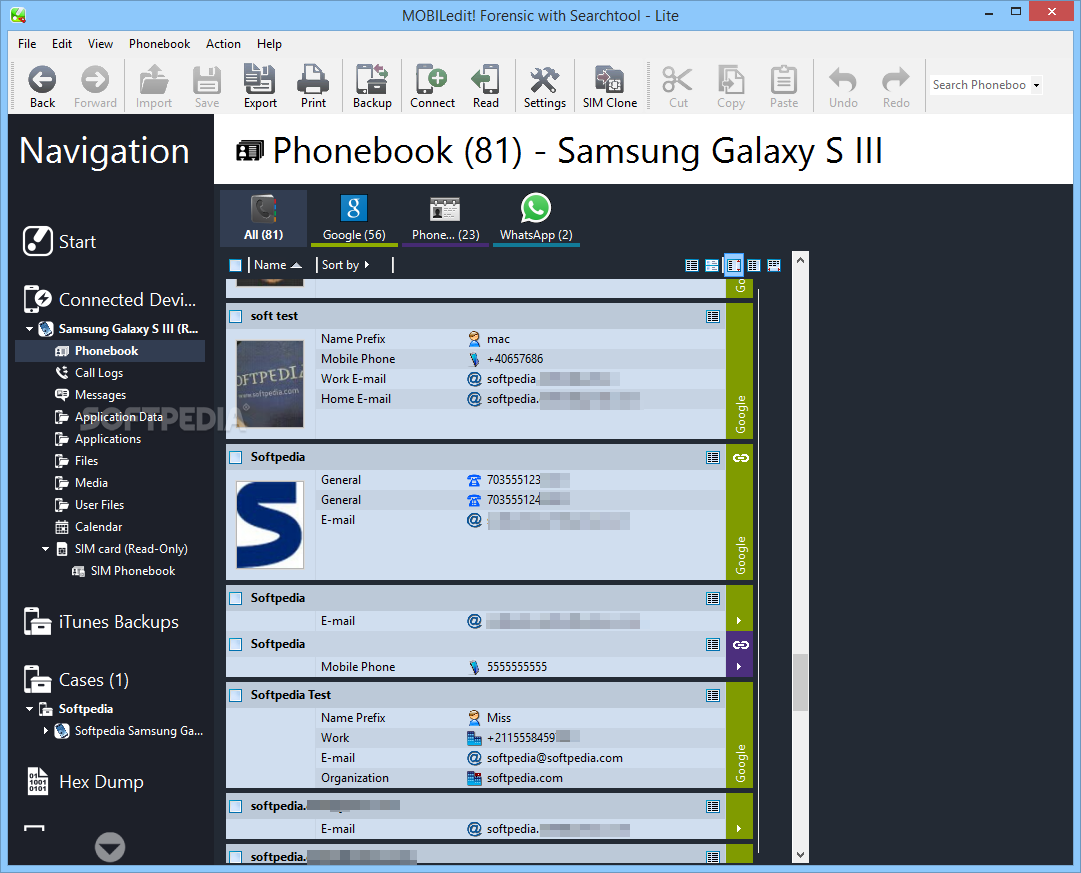This screenshot has width=1081, height=873.
Task: Tick the Softpedia E-mail-only contact checkbox
Action: tap(236, 598)
